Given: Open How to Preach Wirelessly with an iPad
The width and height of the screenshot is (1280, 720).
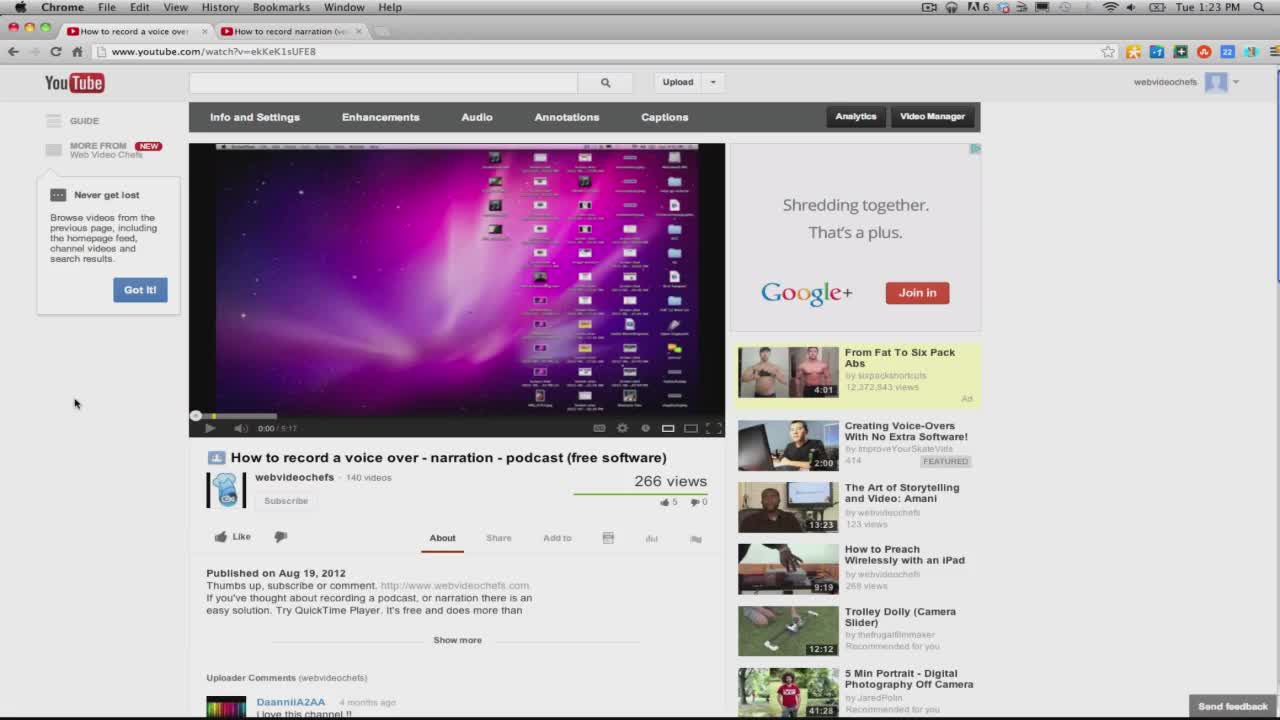Looking at the screenshot, I should tap(905, 555).
